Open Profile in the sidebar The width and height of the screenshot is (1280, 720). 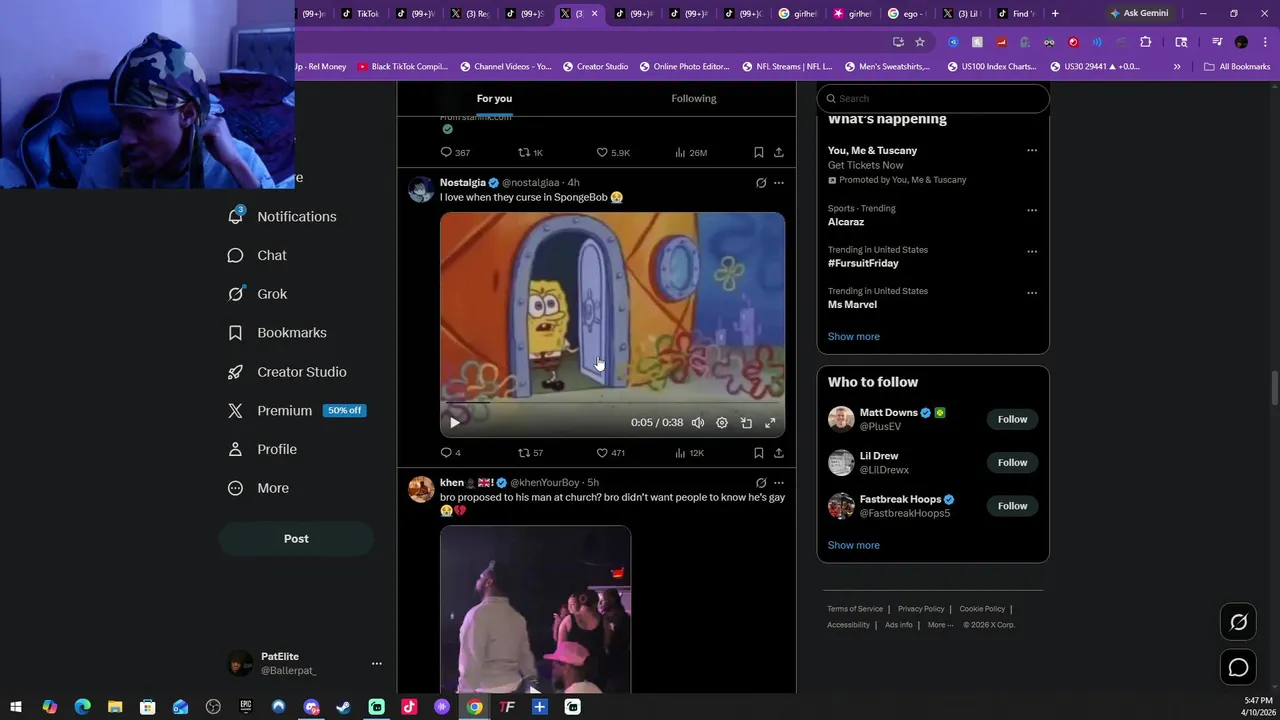[x=262, y=450]
